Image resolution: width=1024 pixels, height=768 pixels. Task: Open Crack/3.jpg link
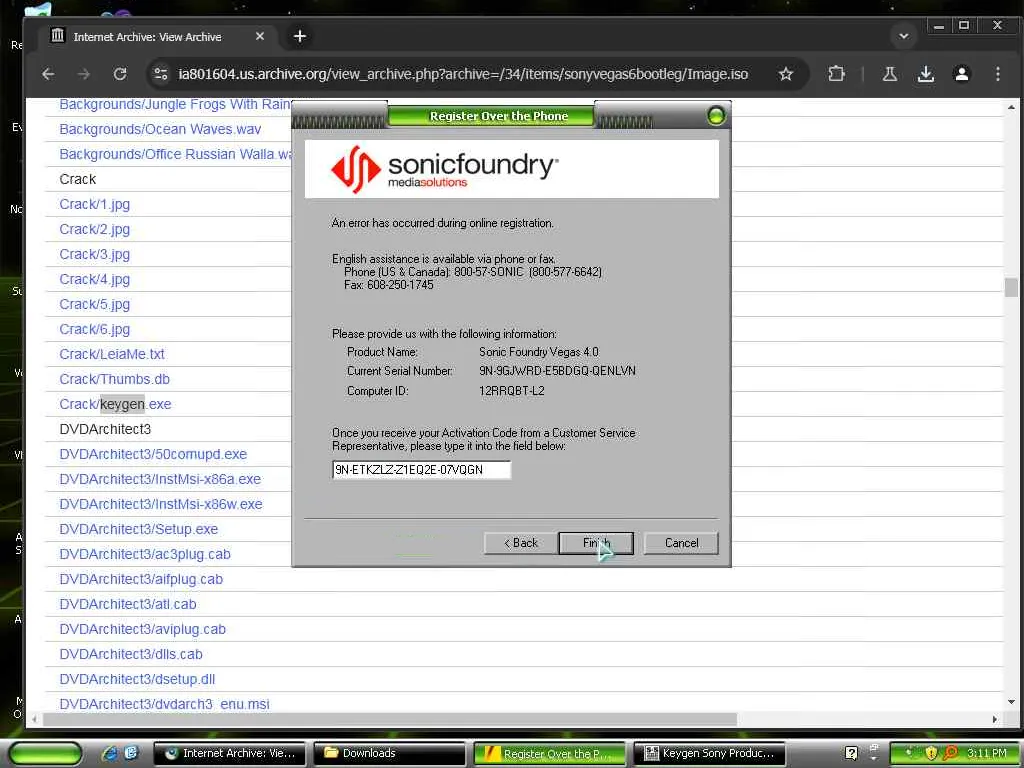pyautogui.click(x=95, y=254)
